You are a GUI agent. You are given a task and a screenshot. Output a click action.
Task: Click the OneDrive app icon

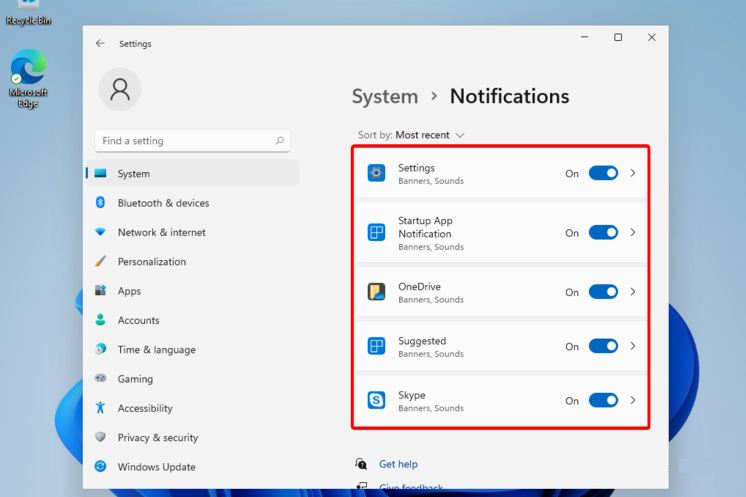376,292
